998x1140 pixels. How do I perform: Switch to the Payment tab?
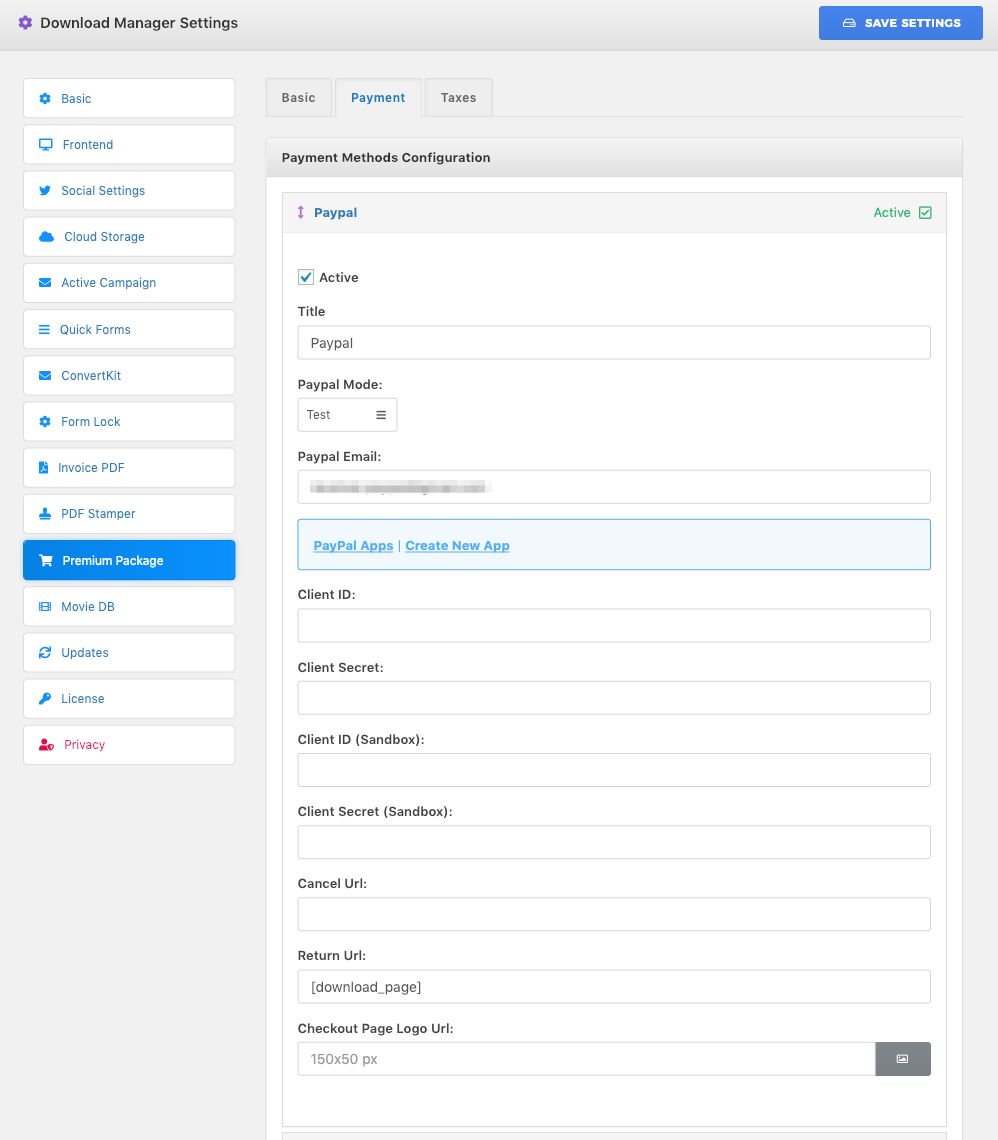click(x=378, y=97)
